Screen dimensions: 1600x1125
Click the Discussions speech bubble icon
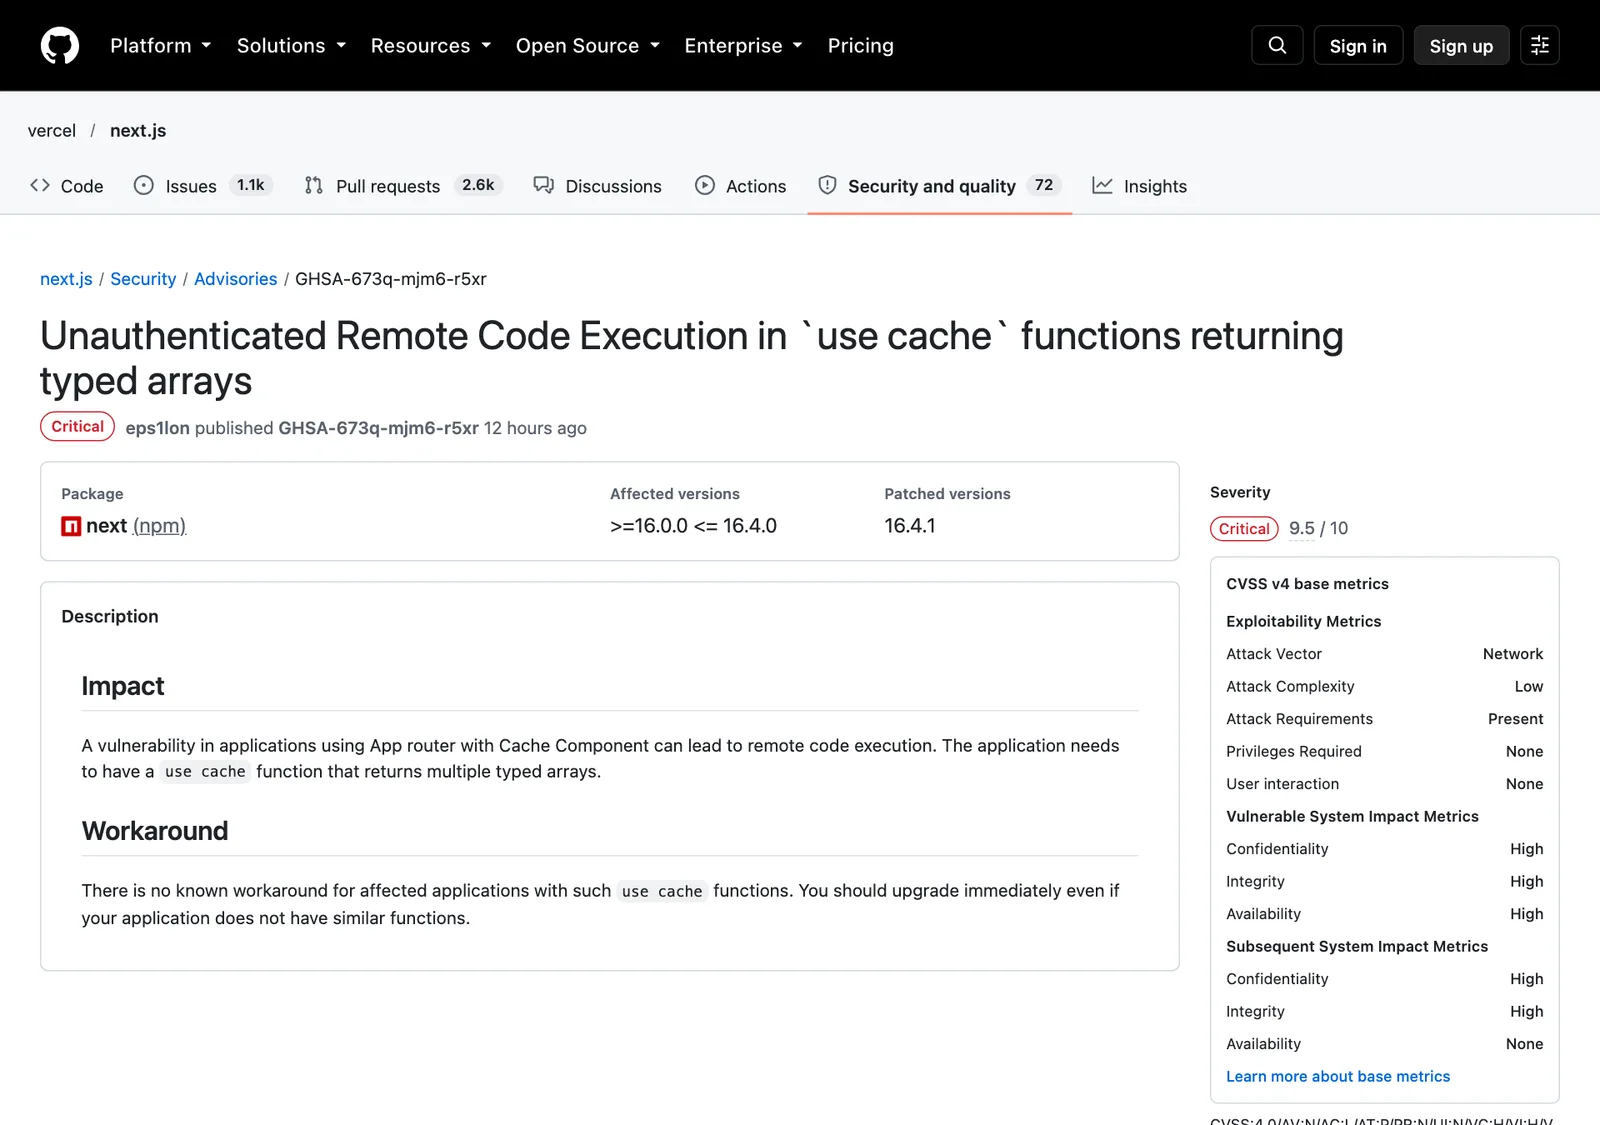pos(543,185)
